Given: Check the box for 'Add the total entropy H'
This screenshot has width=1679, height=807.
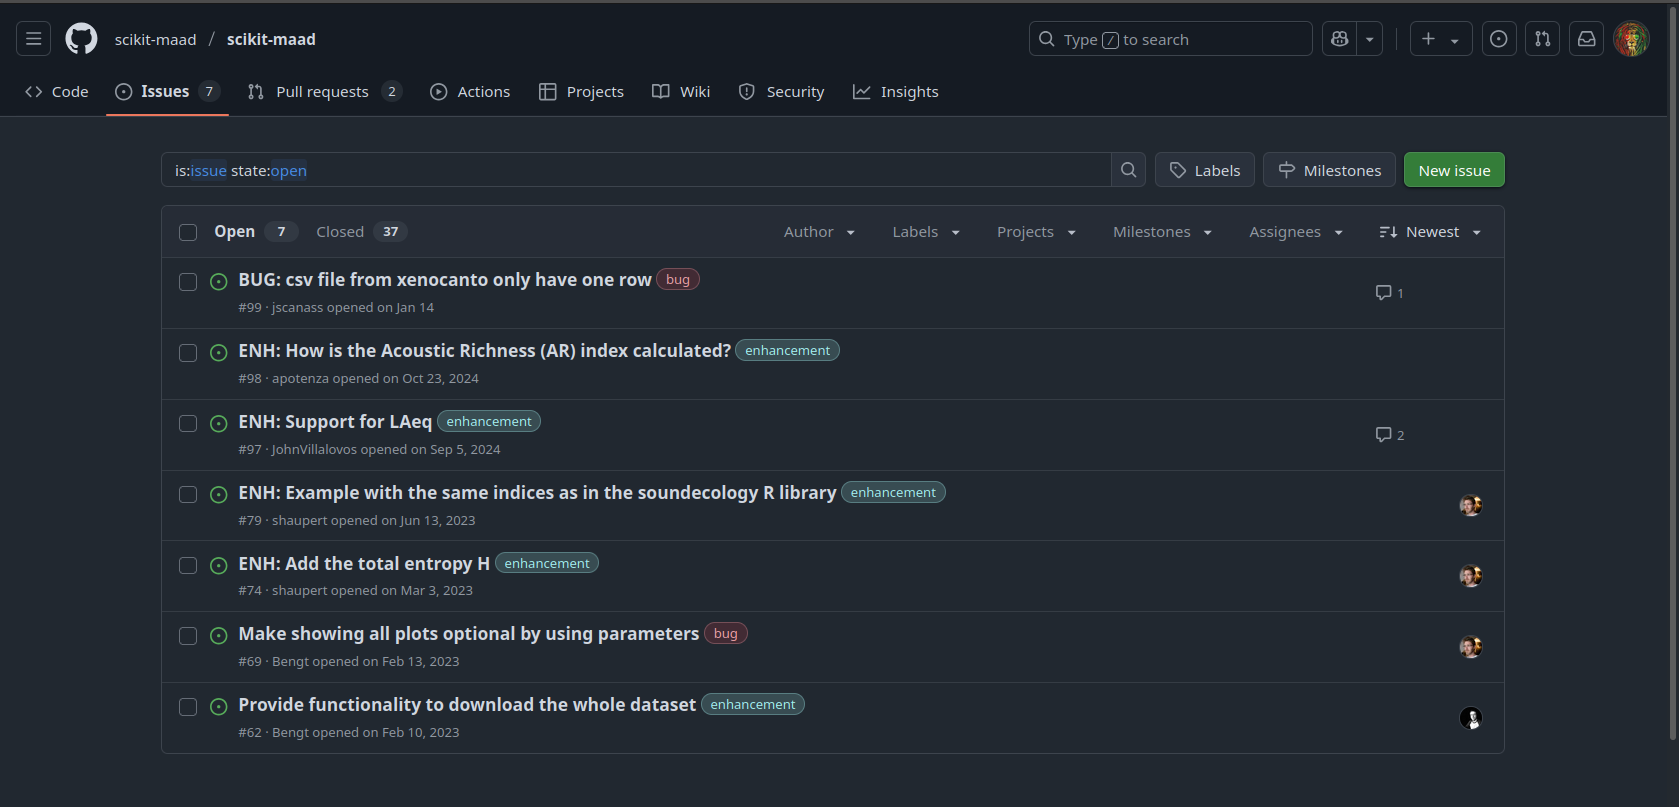Looking at the screenshot, I should pyautogui.click(x=188, y=565).
